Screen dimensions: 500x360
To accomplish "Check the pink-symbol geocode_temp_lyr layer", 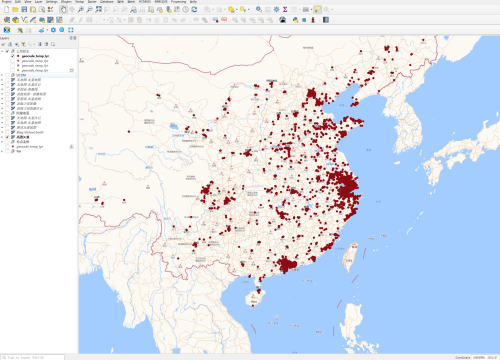I will 13,66.
